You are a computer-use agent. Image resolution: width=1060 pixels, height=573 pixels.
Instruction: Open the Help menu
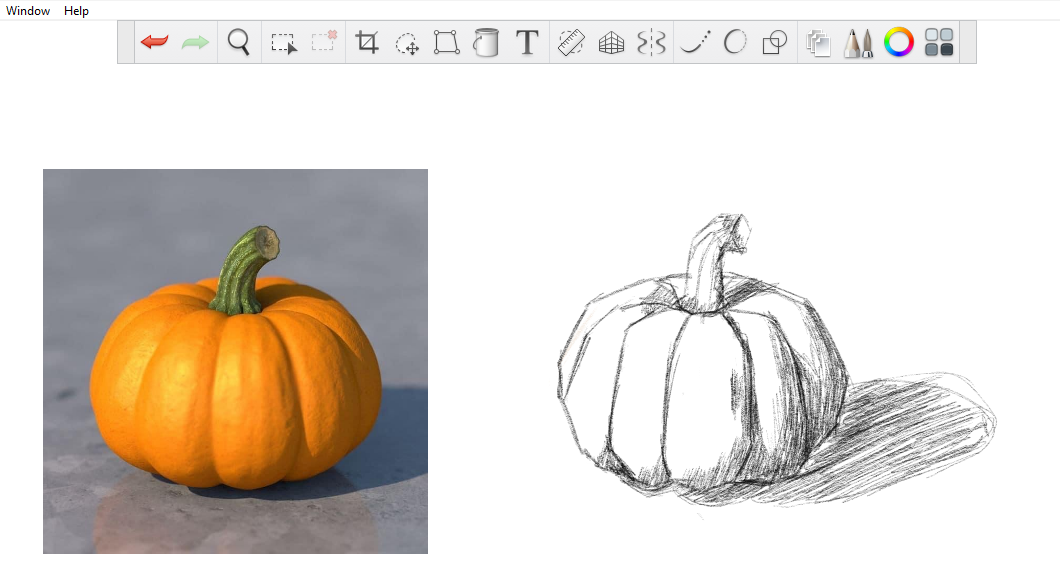tap(76, 11)
